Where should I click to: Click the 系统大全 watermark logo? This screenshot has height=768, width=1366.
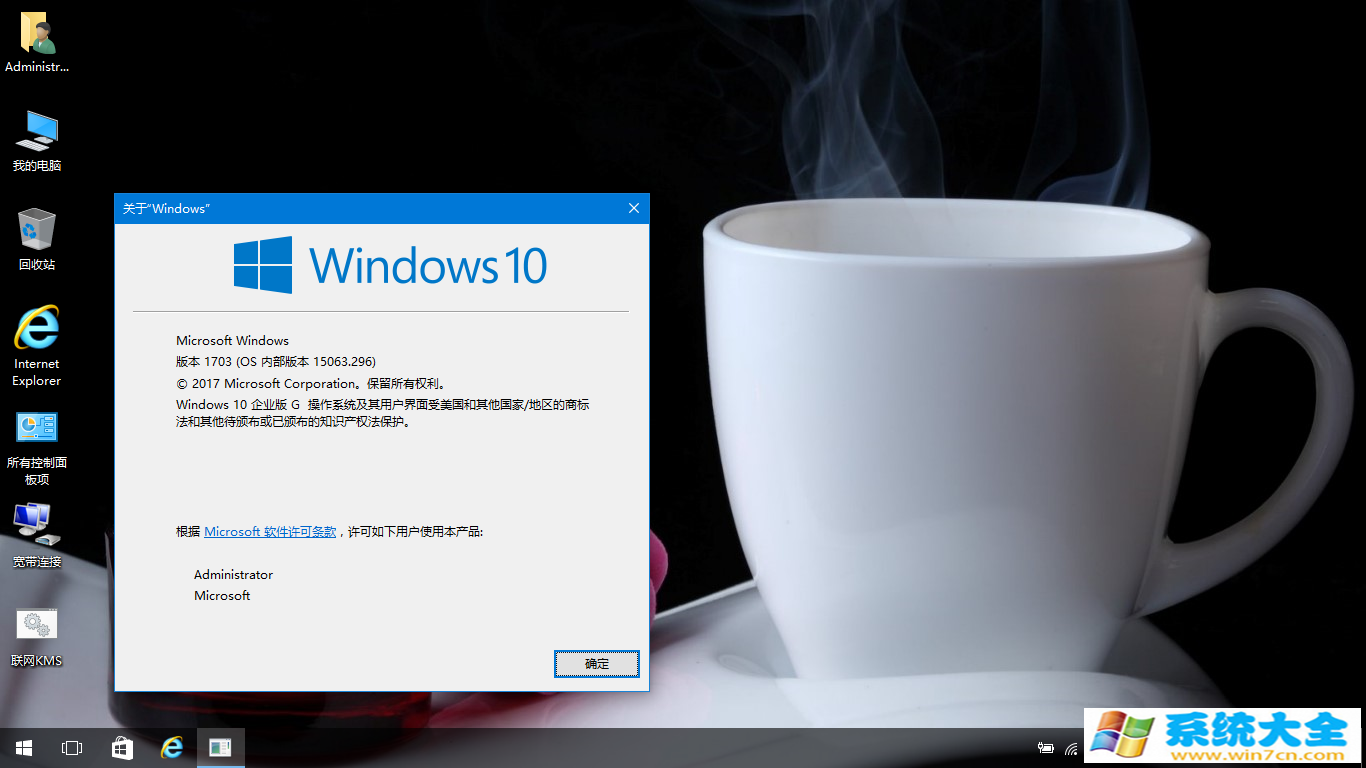tap(1222, 736)
